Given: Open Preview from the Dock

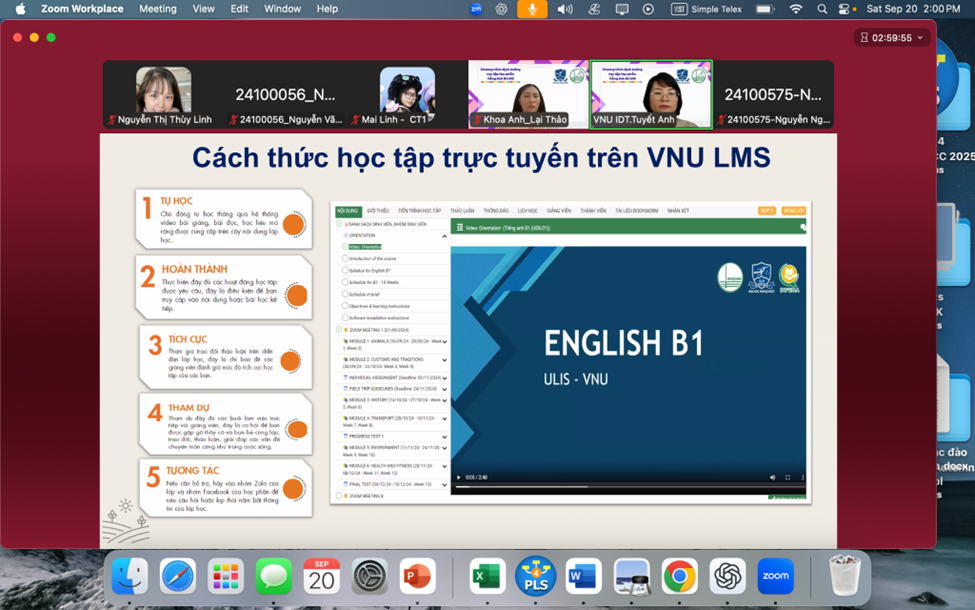Looking at the screenshot, I should (631, 576).
